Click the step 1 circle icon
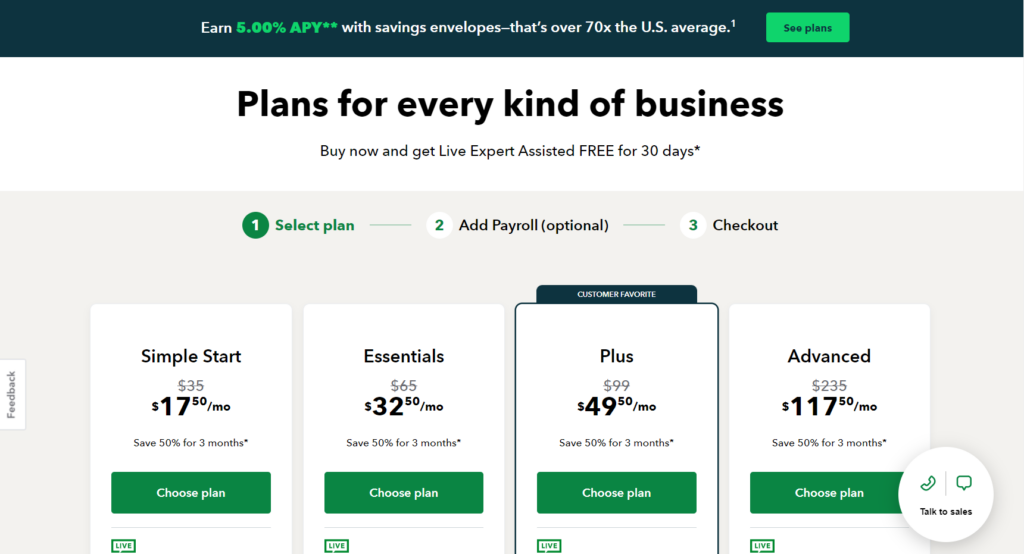 pos(255,225)
